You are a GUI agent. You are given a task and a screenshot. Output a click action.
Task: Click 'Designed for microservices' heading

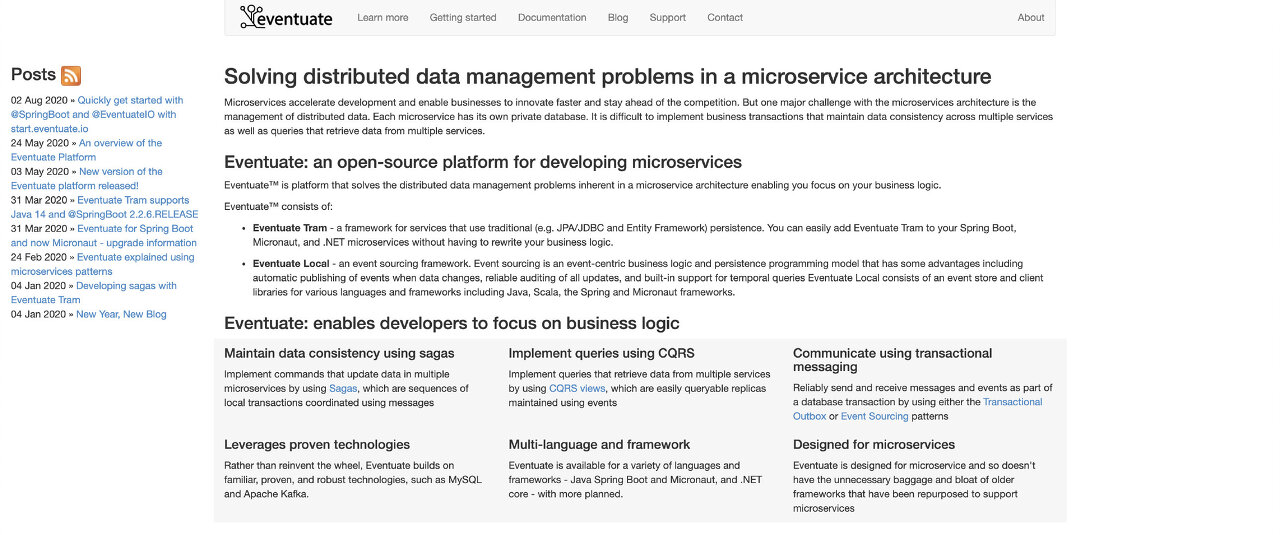coord(874,444)
